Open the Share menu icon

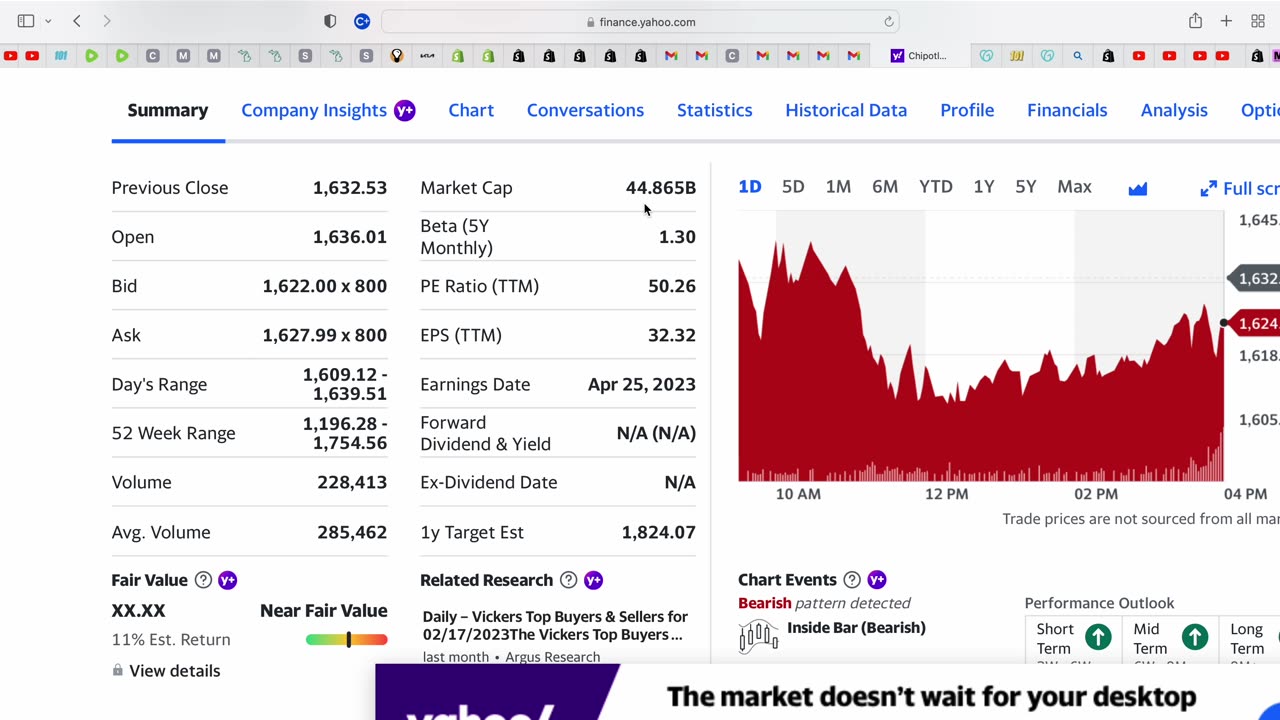point(1195,21)
